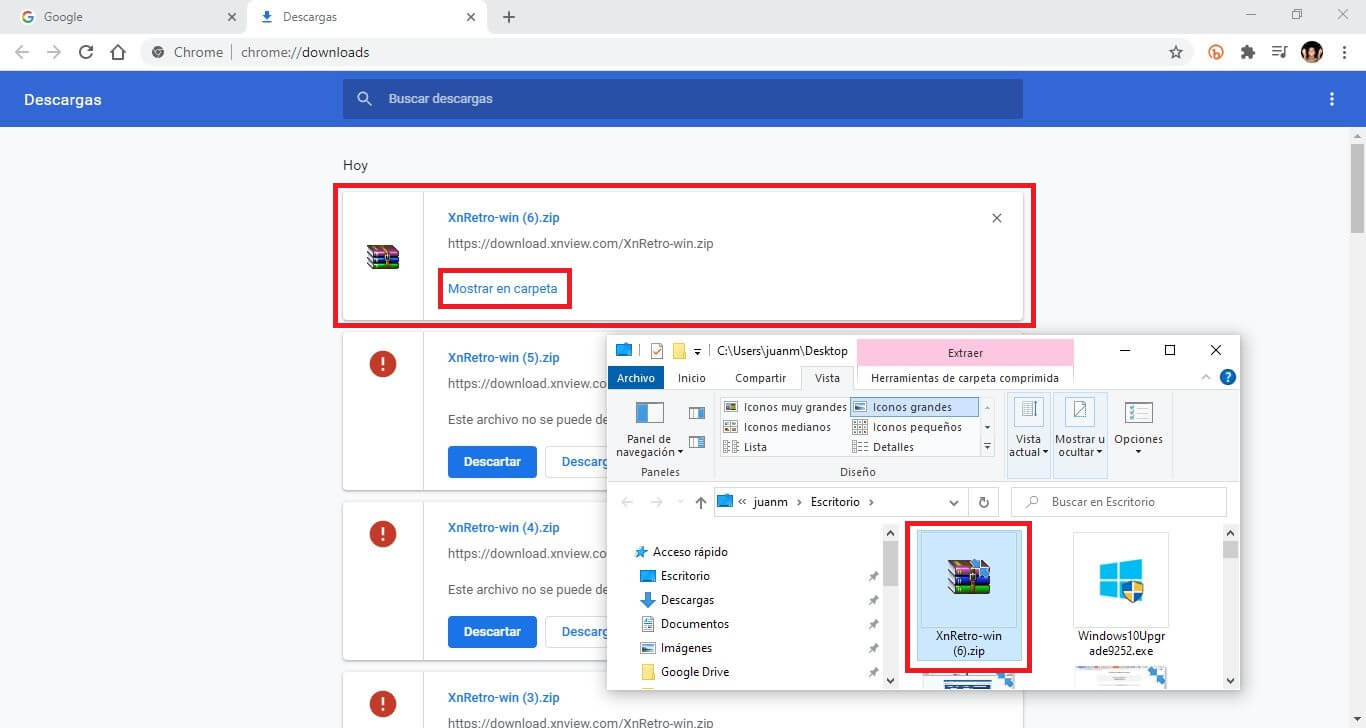Switch to the Inicio ribbon tab

(x=692, y=378)
